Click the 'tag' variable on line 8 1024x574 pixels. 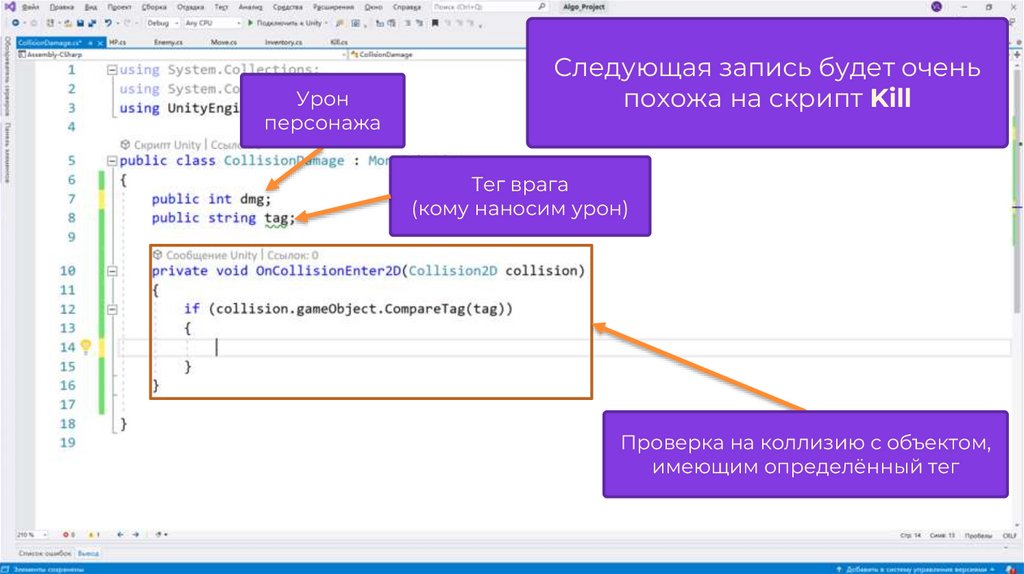click(x=276, y=218)
